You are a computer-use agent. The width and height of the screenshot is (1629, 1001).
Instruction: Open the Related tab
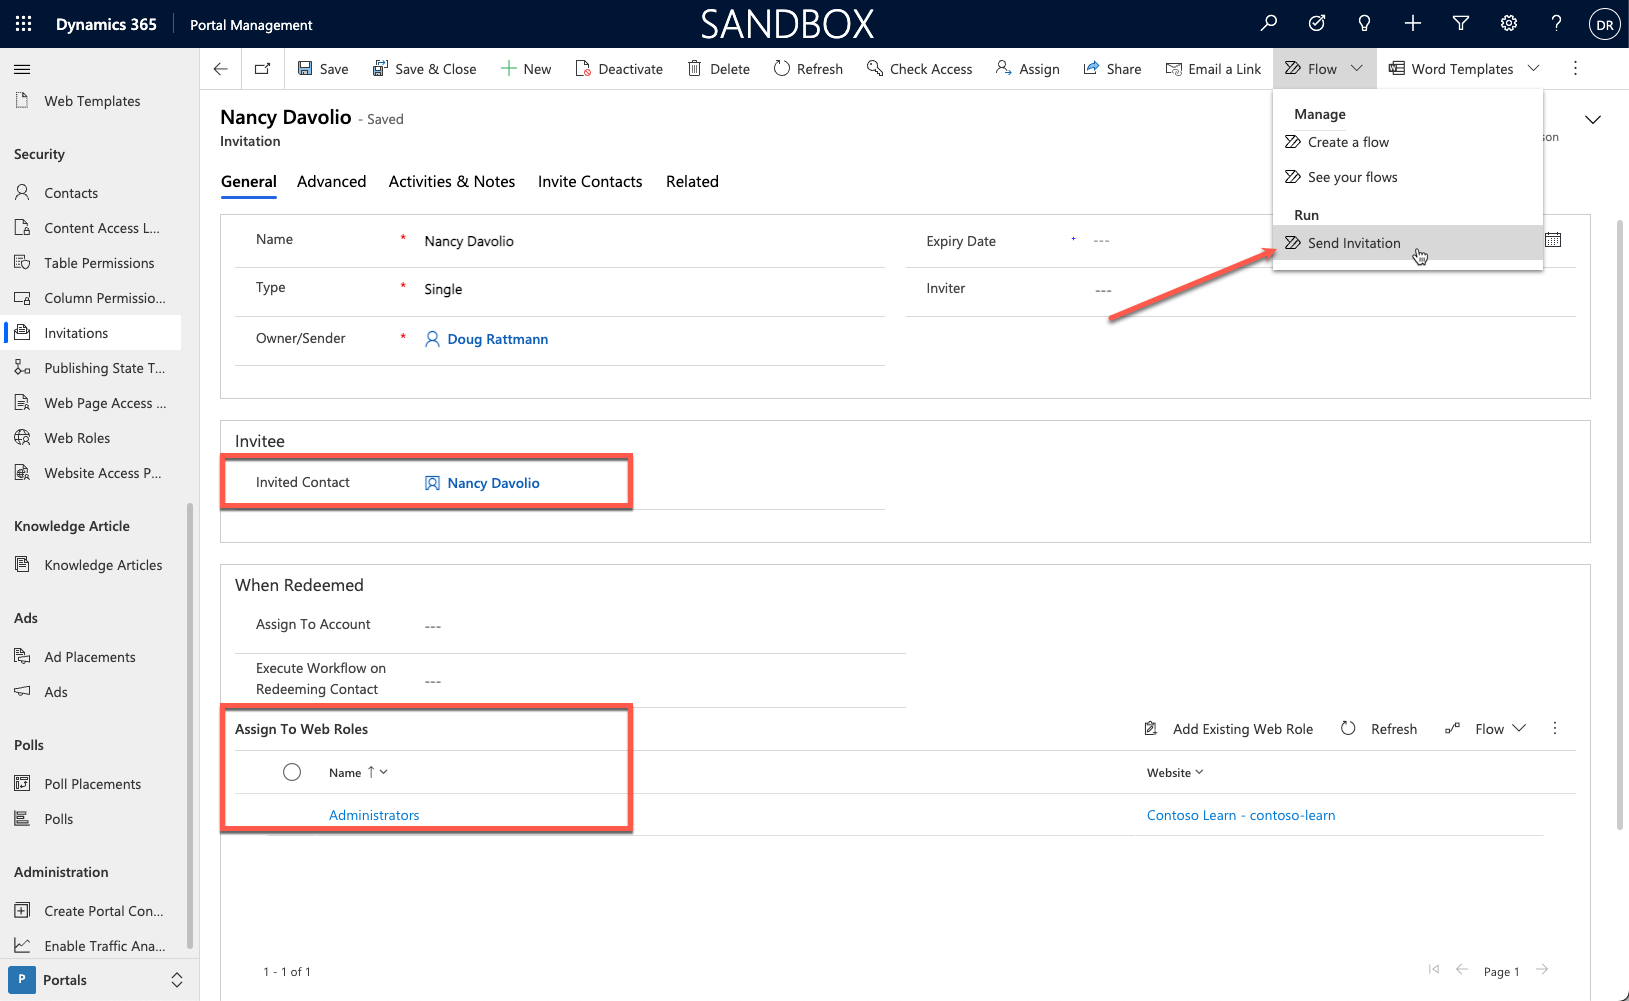692,182
